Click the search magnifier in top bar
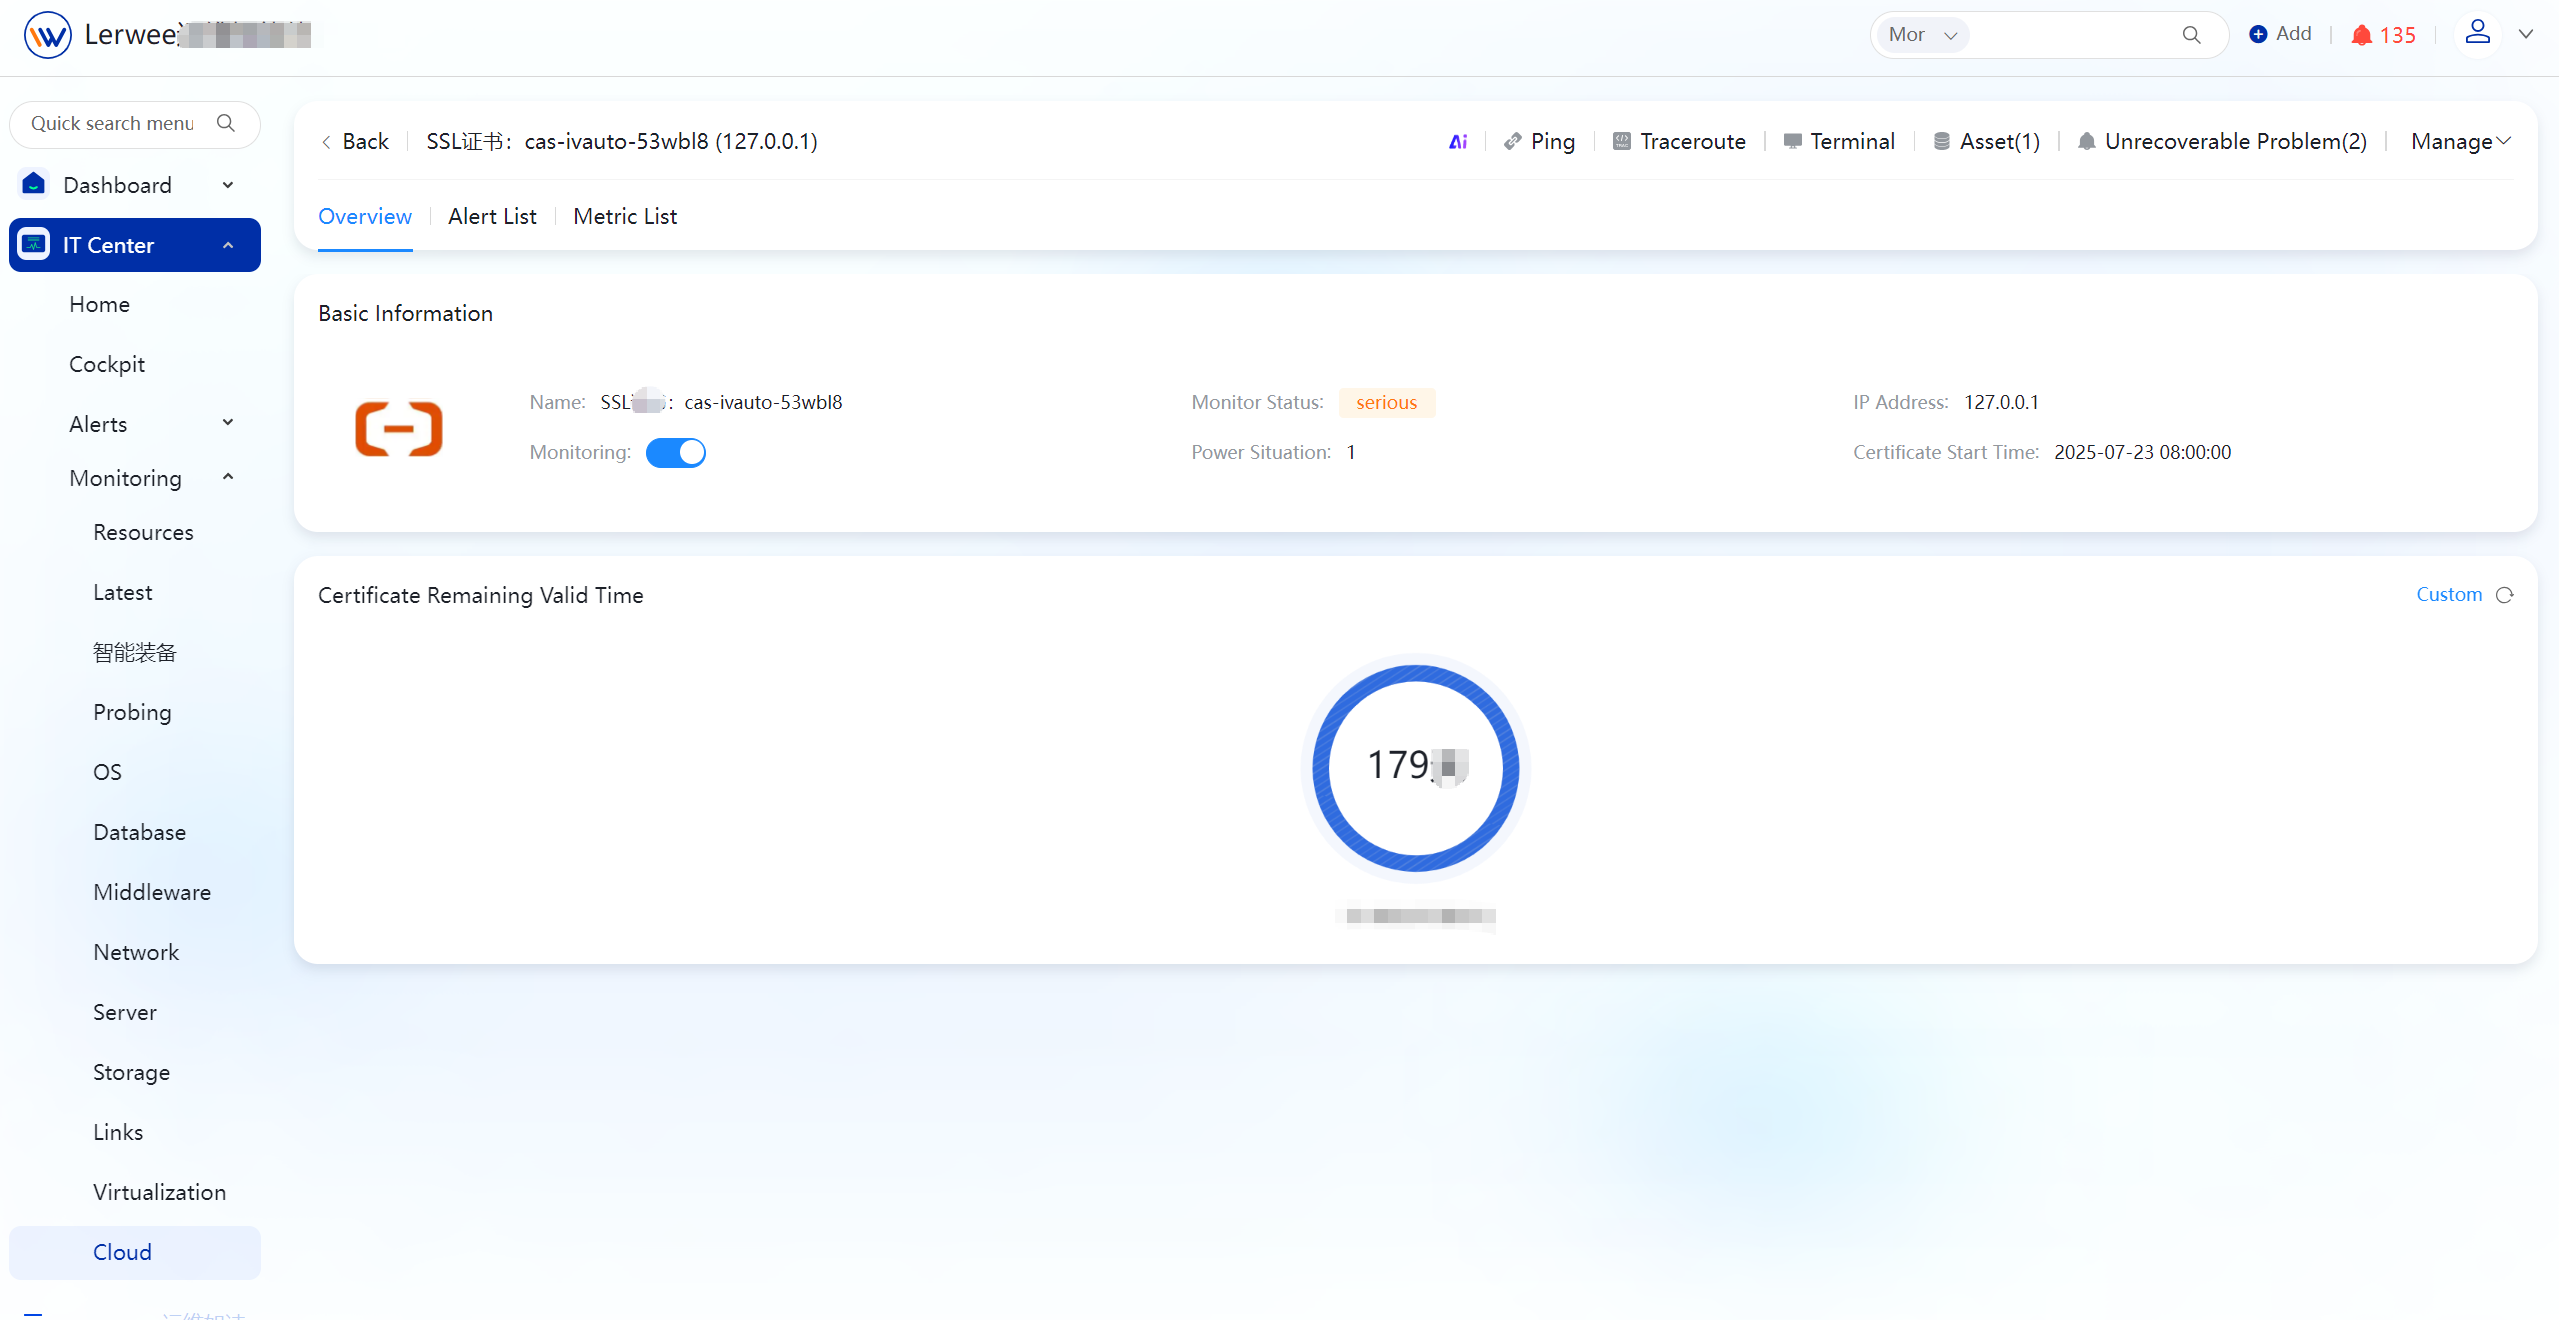 click(x=2191, y=35)
